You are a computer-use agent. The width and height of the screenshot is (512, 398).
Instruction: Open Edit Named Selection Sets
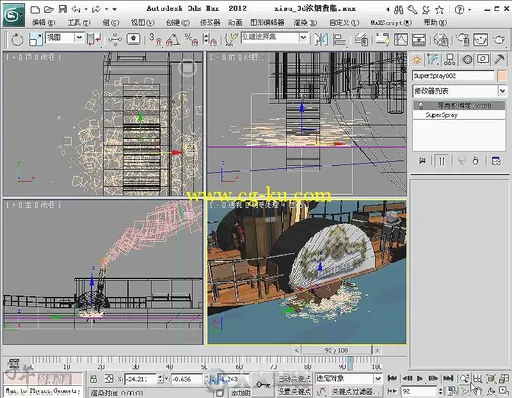[x=231, y=39]
